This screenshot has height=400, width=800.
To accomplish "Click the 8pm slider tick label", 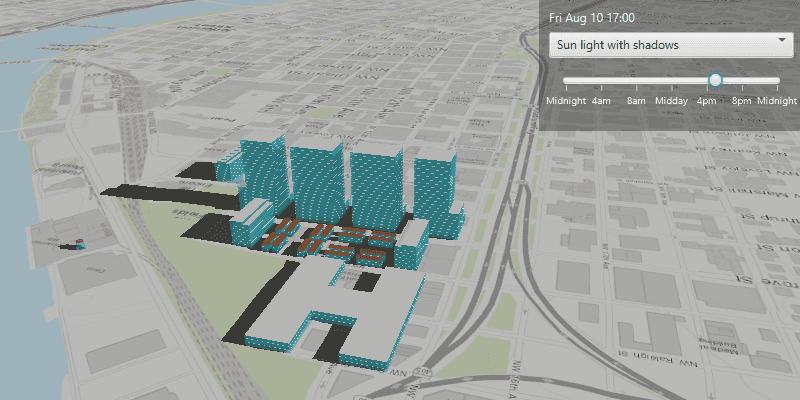I will click(742, 101).
